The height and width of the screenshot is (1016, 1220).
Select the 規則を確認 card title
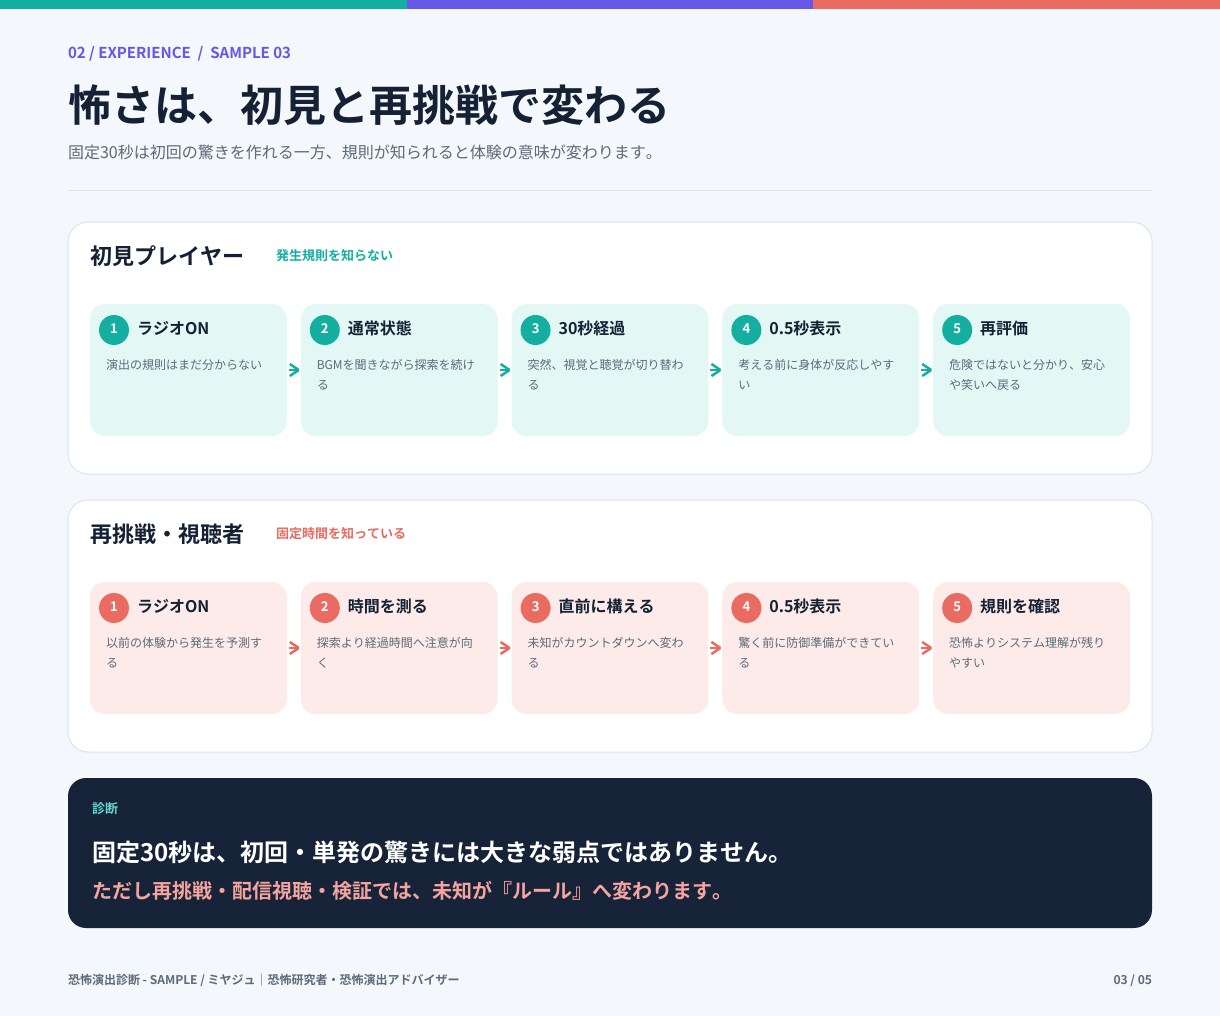tap(1020, 607)
